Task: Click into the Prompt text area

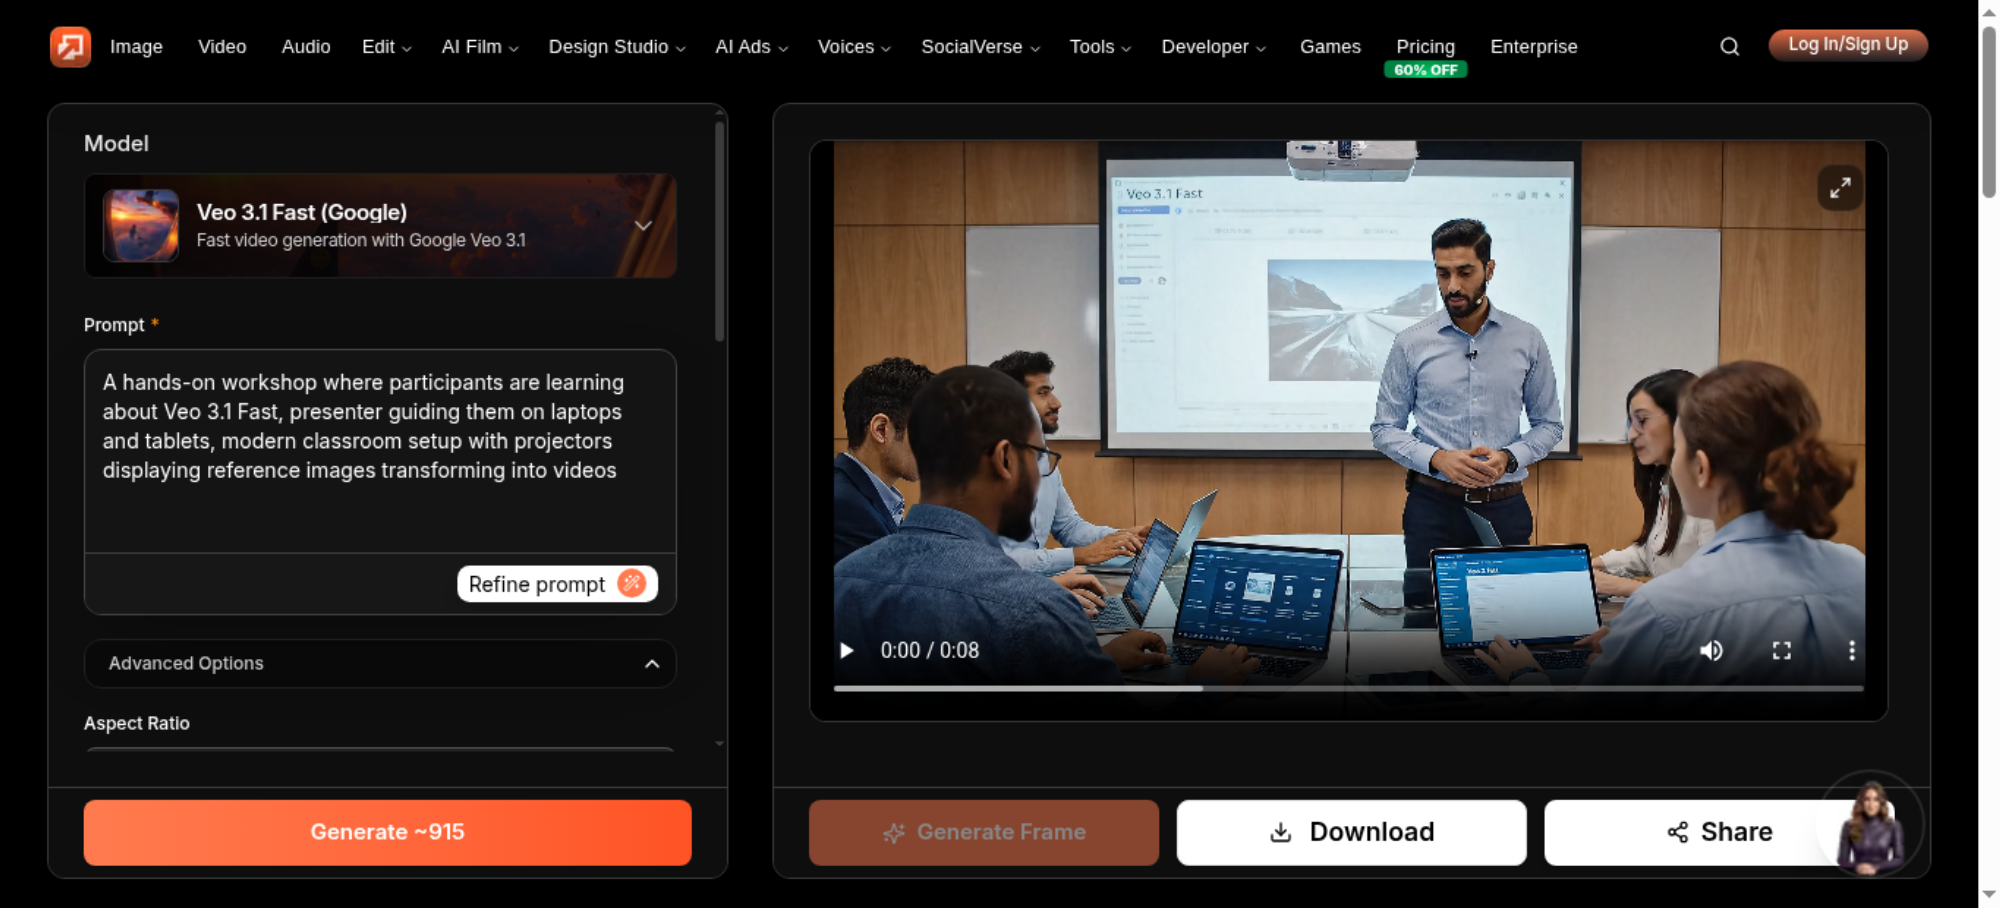Action: click(x=380, y=451)
